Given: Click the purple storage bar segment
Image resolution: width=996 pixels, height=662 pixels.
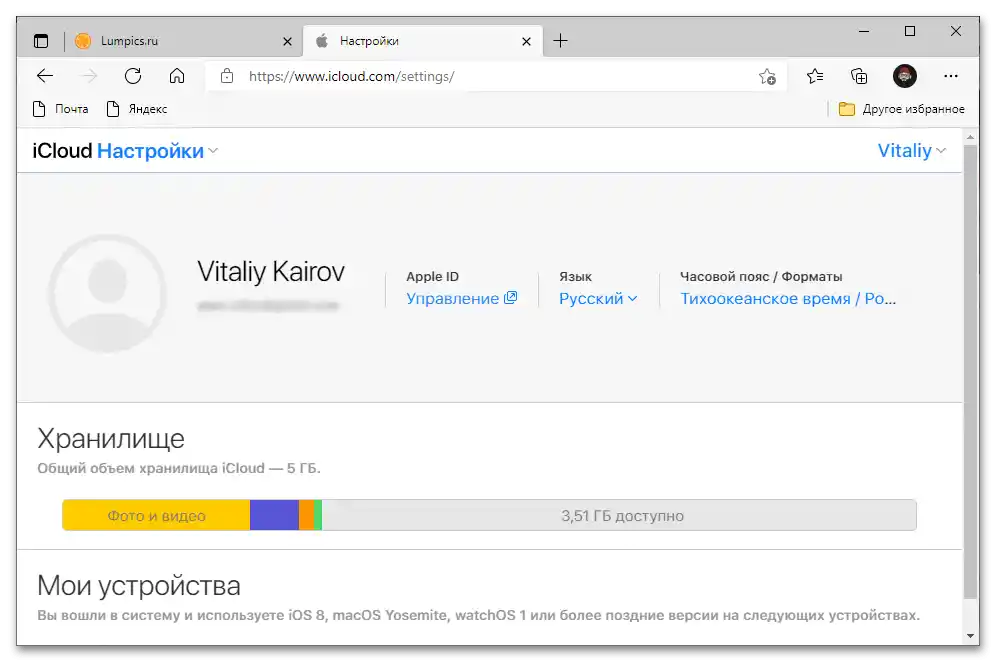Looking at the screenshot, I should pos(274,515).
